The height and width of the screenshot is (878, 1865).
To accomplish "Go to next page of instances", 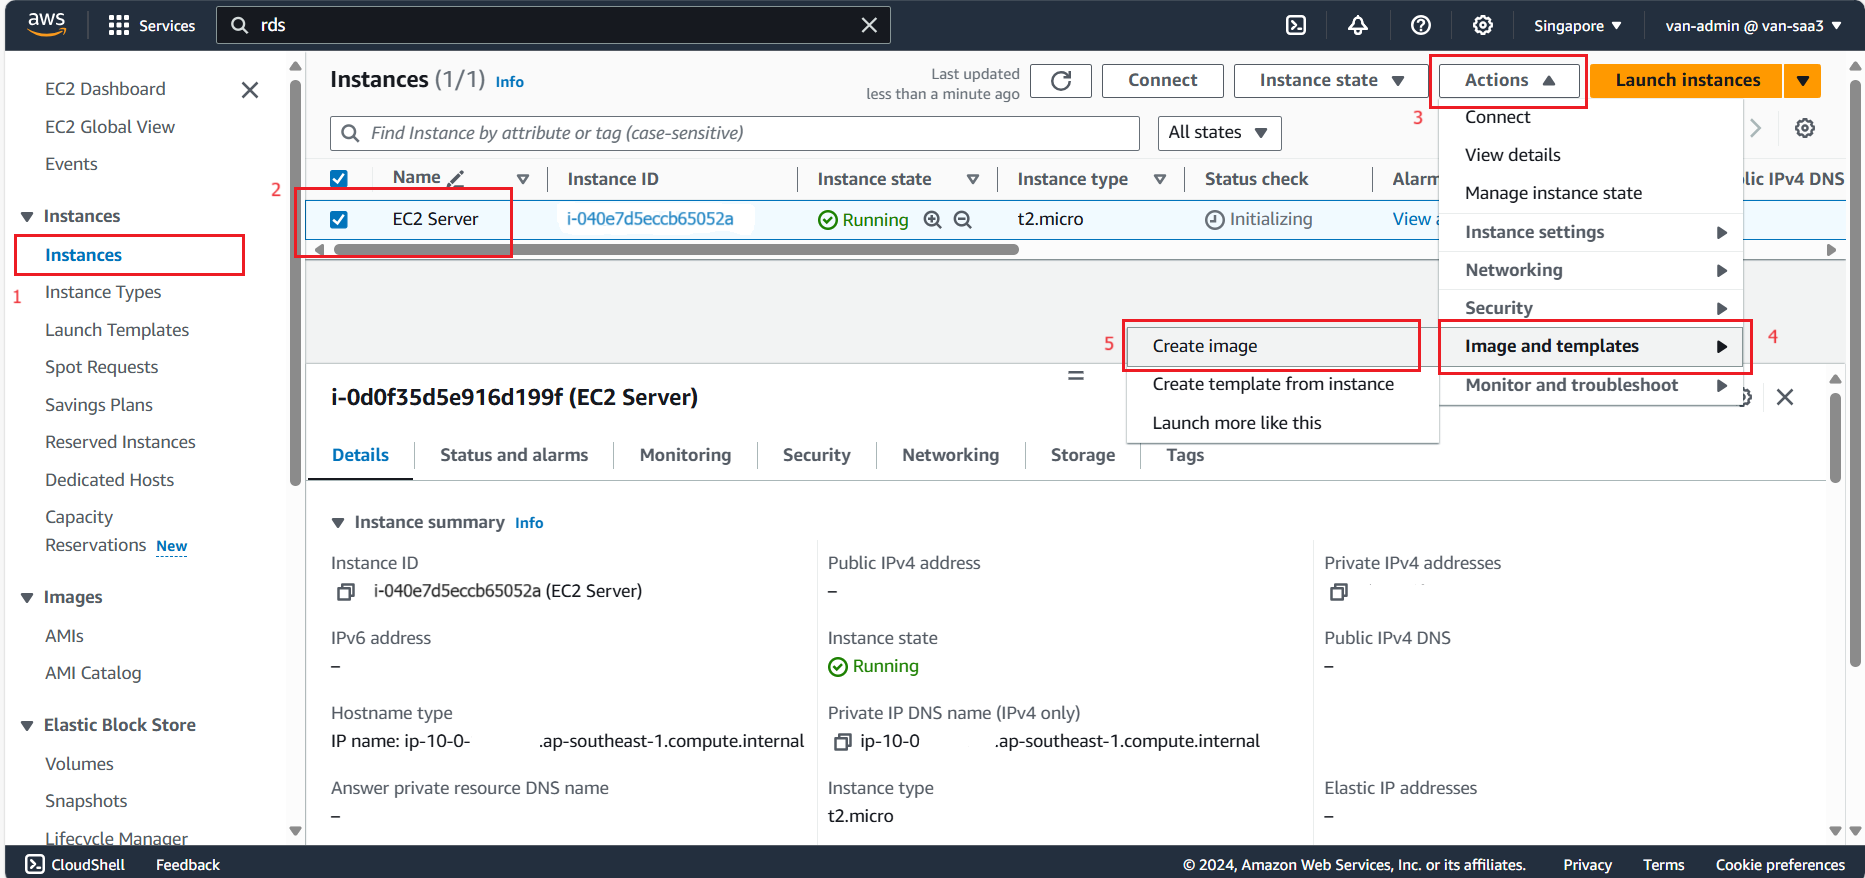I will 1755,128.
